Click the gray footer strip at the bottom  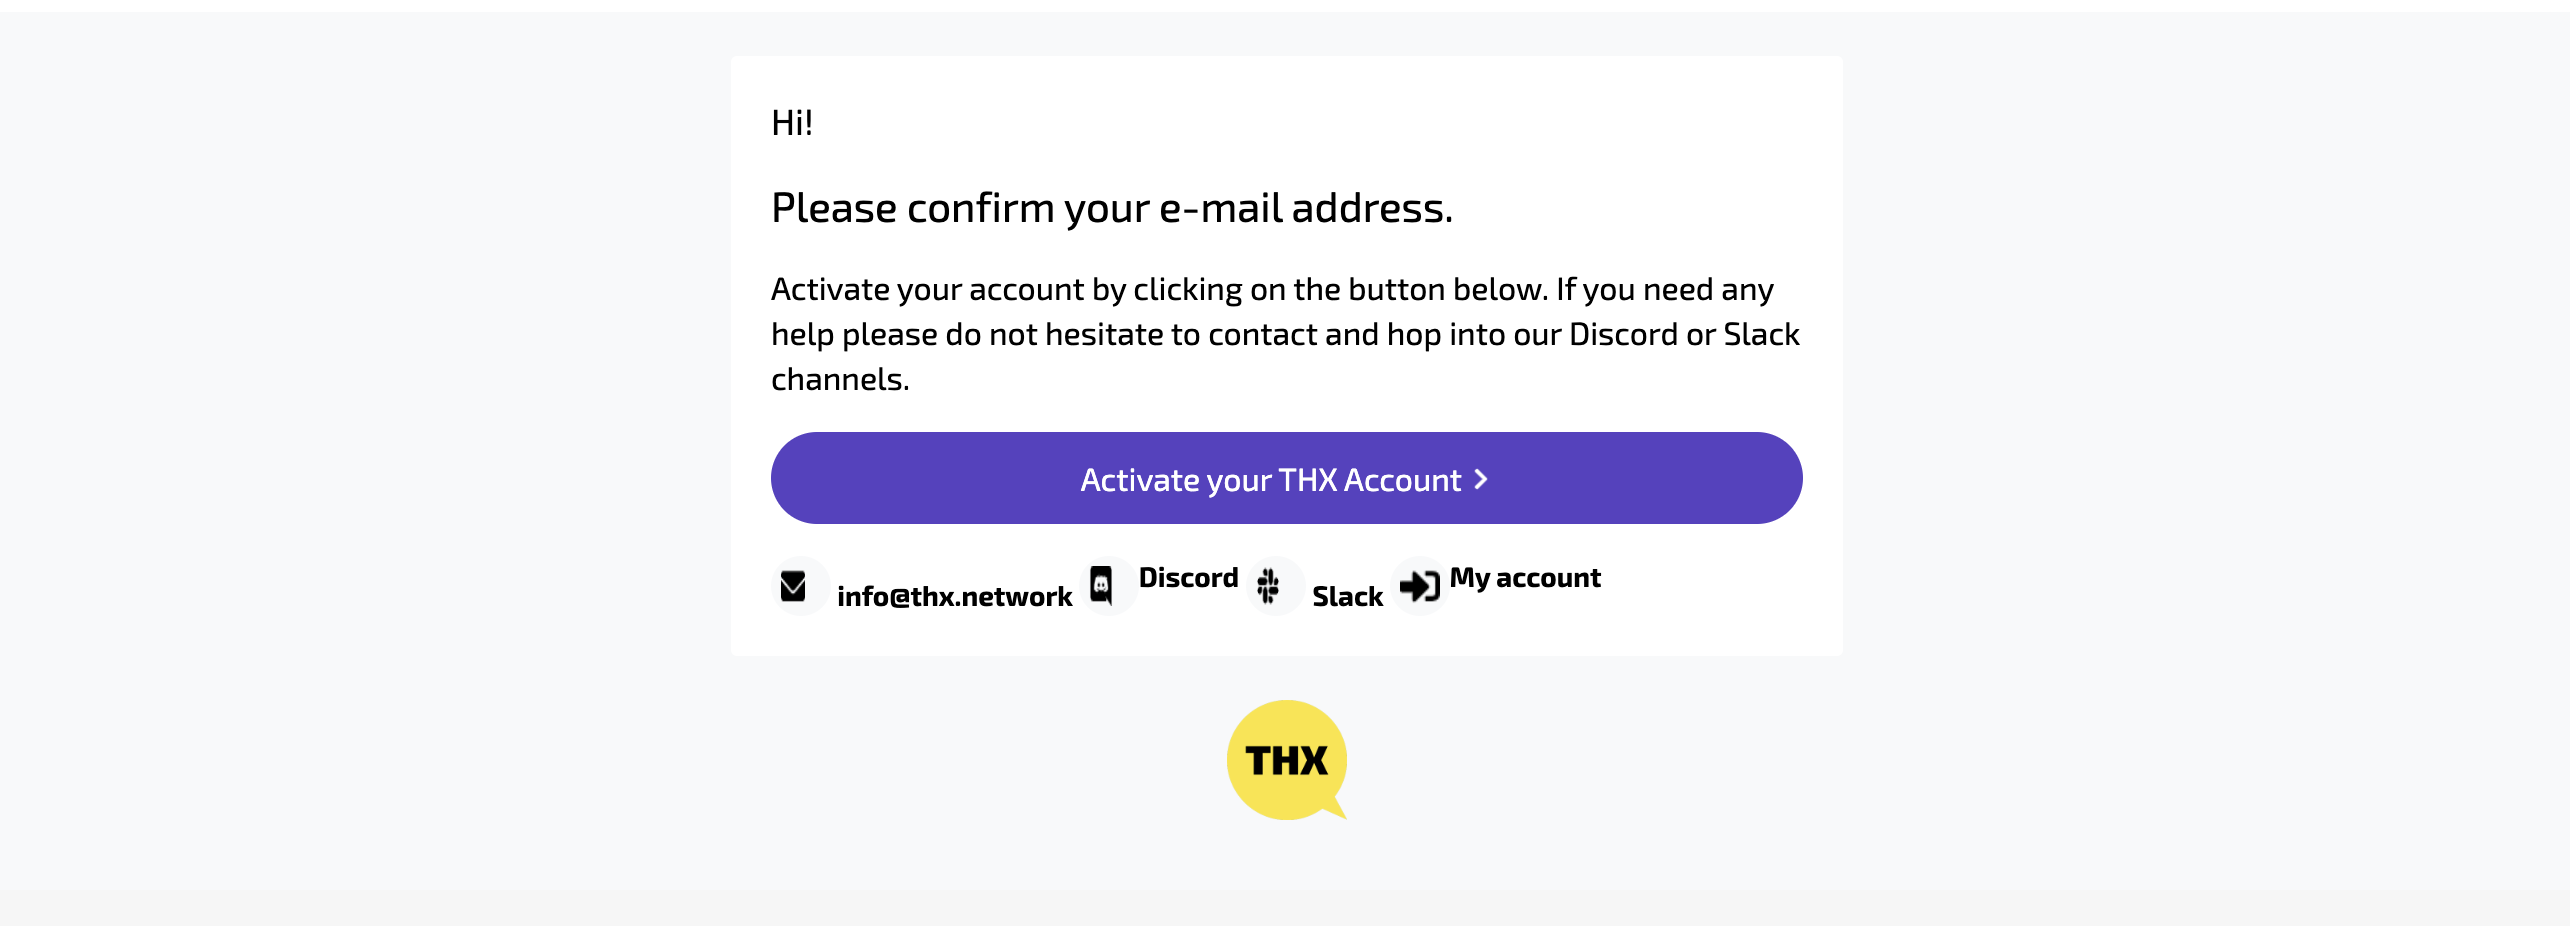pyautogui.click(x=1285, y=908)
